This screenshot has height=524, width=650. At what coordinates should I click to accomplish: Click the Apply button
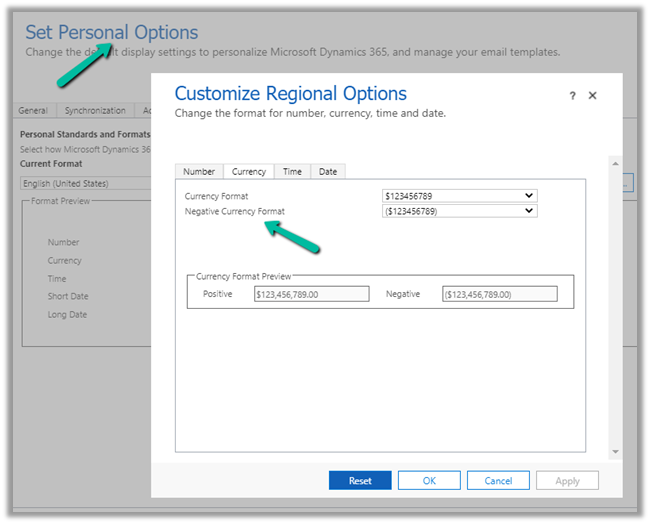pyautogui.click(x=567, y=481)
